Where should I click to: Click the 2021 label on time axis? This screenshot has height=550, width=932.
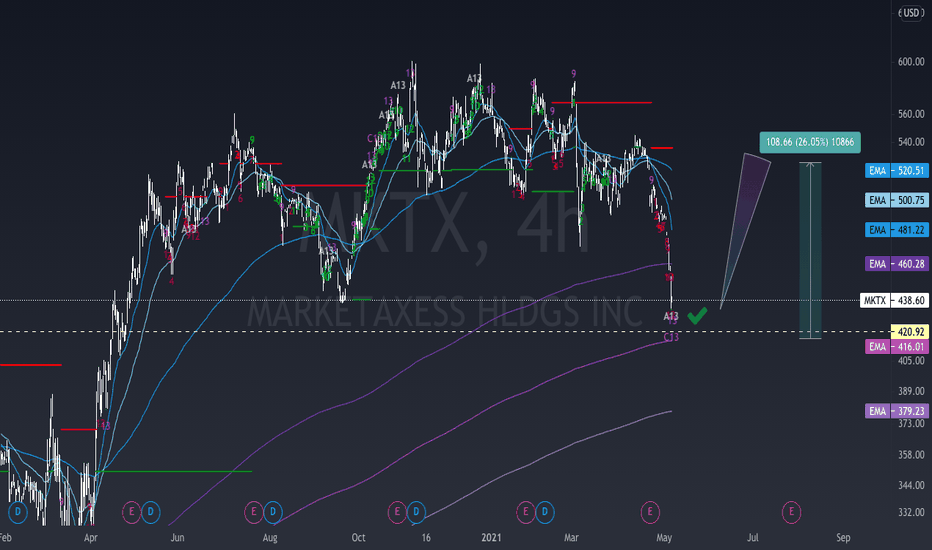pyautogui.click(x=491, y=538)
